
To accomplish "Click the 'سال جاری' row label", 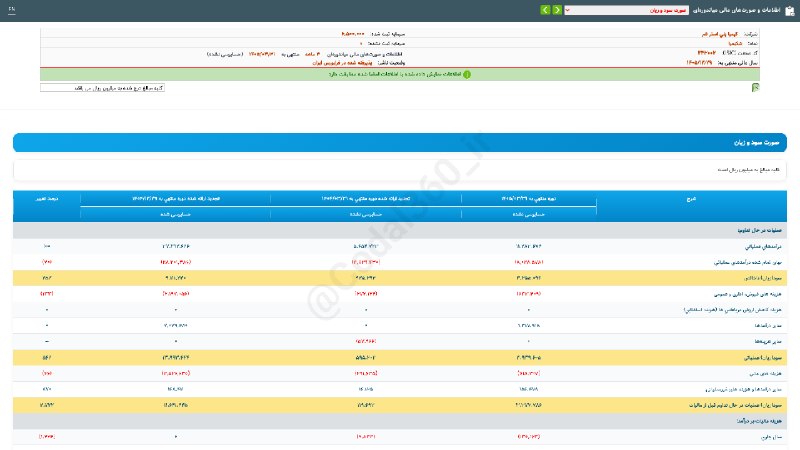I will click(771, 437).
